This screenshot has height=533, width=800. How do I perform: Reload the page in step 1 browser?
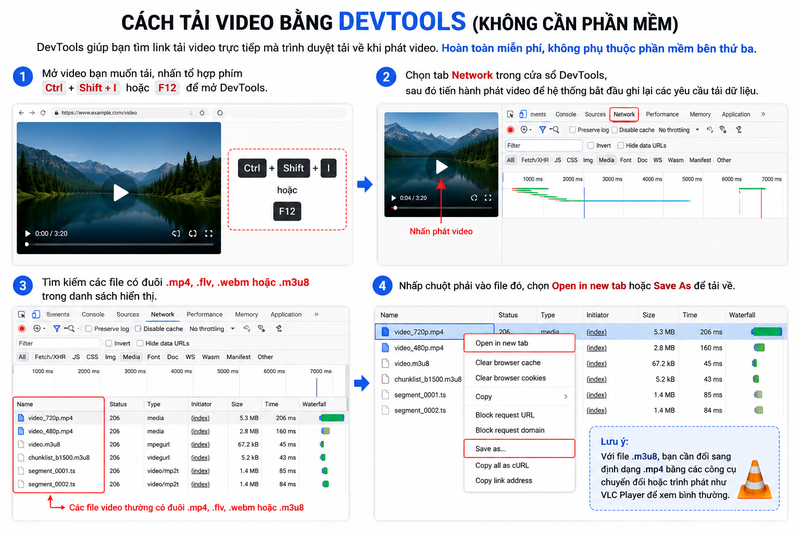tap(43, 113)
